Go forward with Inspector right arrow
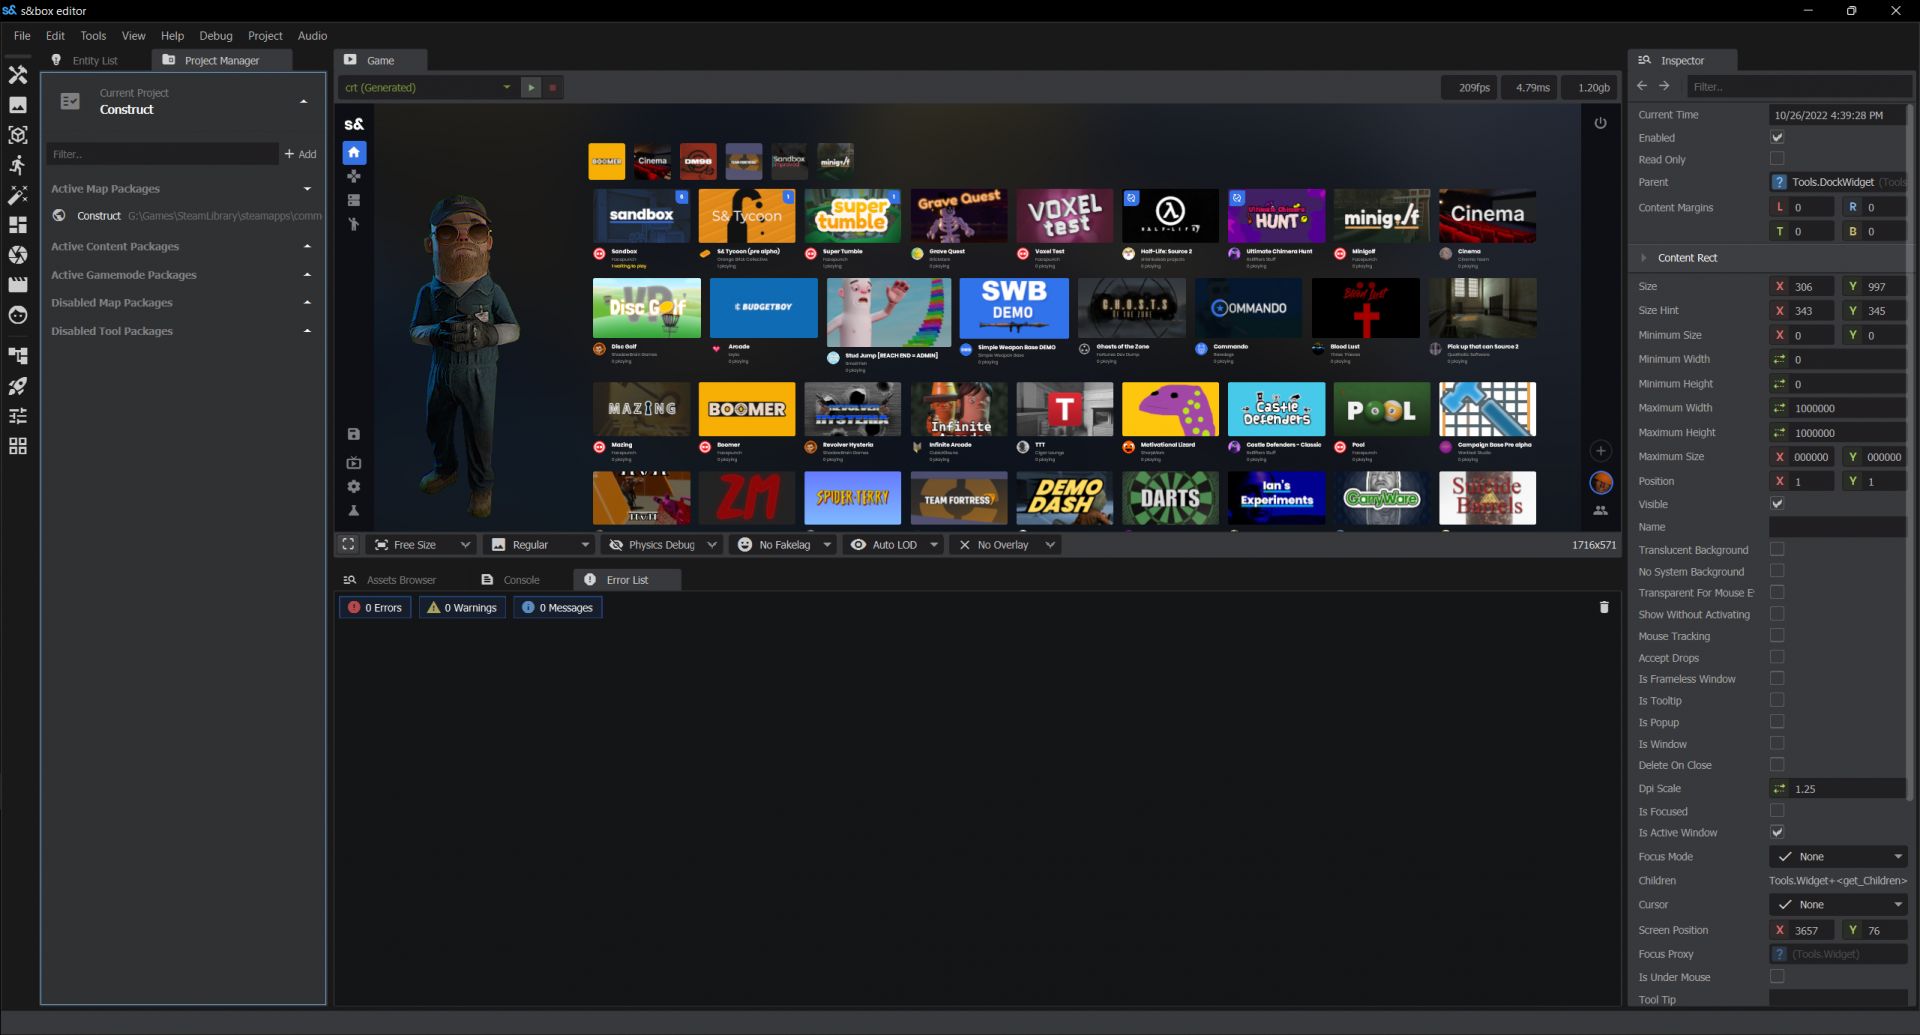The height and width of the screenshot is (1035, 1920). pyautogui.click(x=1665, y=87)
